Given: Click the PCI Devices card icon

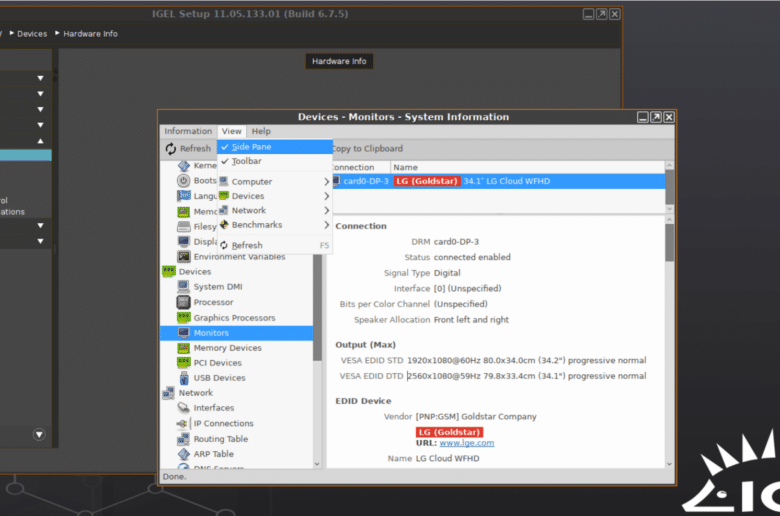Looking at the screenshot, I should (x=184, y=363).
